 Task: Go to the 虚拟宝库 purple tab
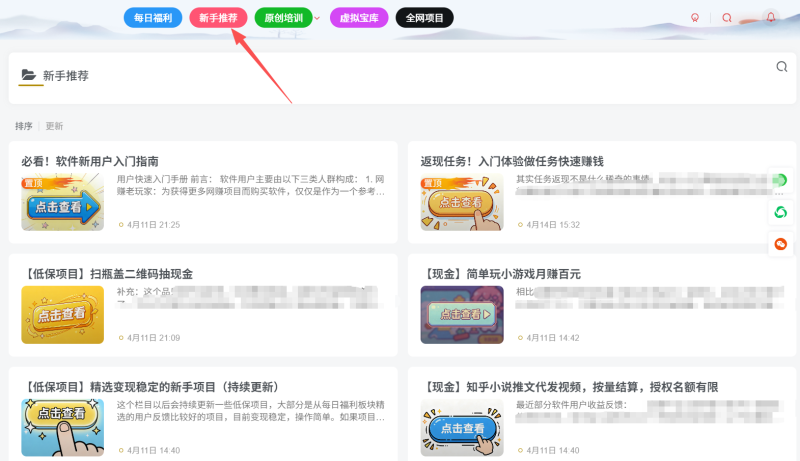(x=359, y=18)
